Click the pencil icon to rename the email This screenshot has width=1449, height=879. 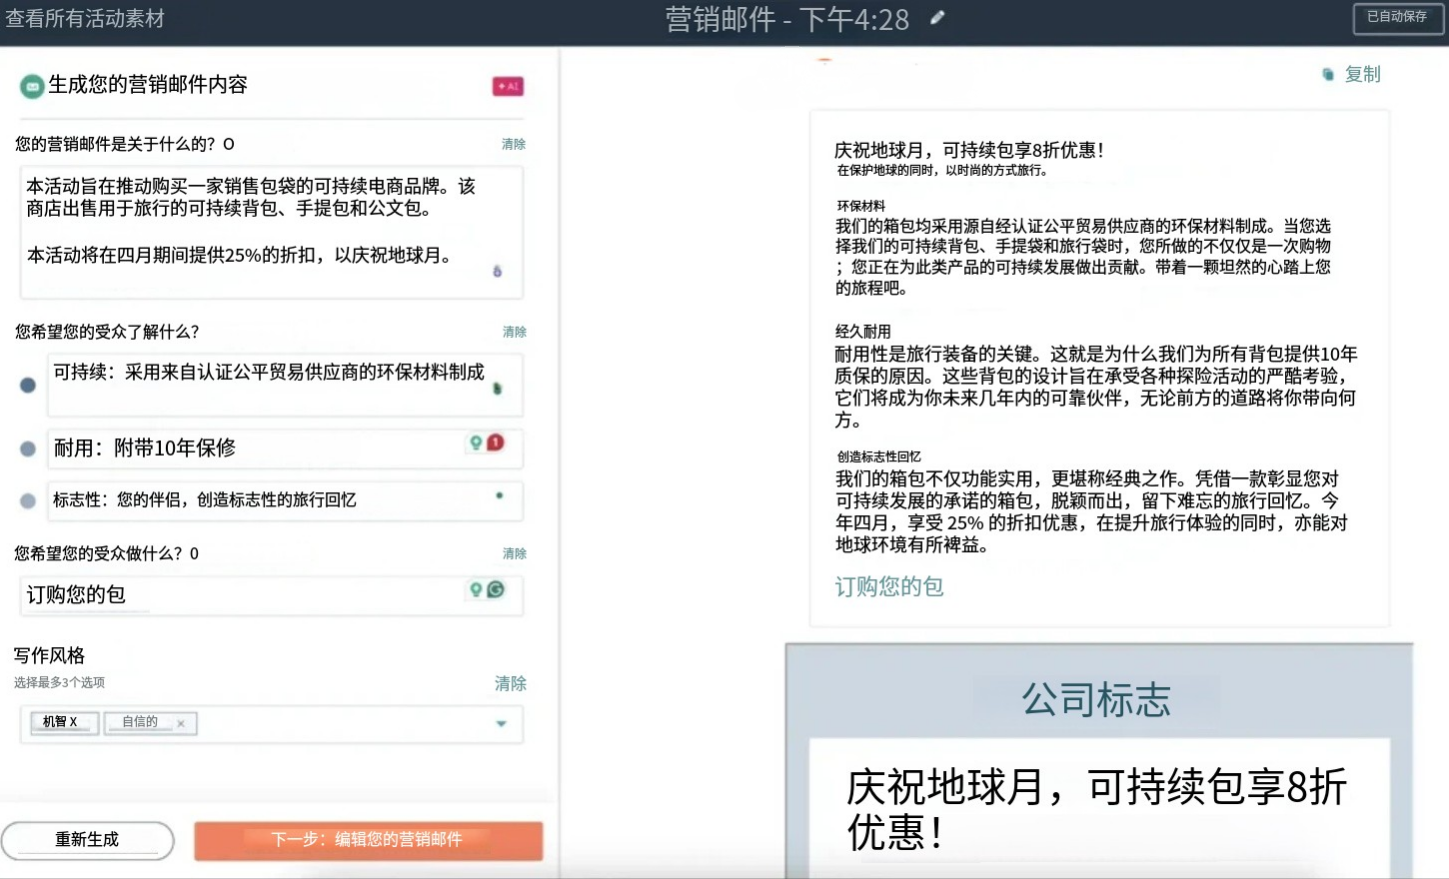[x=935, y=18]
